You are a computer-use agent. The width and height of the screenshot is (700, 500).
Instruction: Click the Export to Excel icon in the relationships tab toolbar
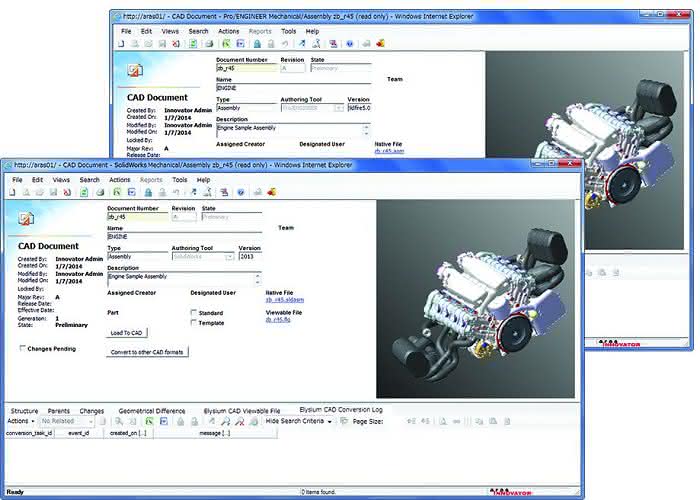tap(149, 421)
